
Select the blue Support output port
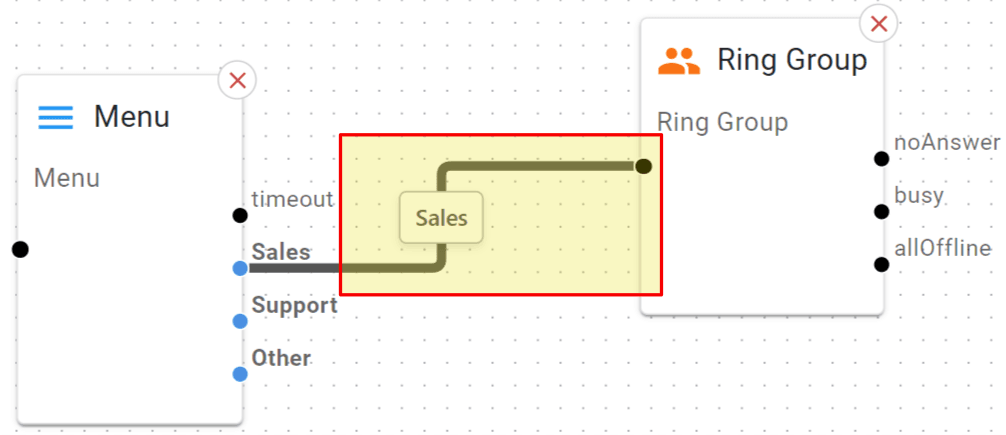(x=240, y=321)
